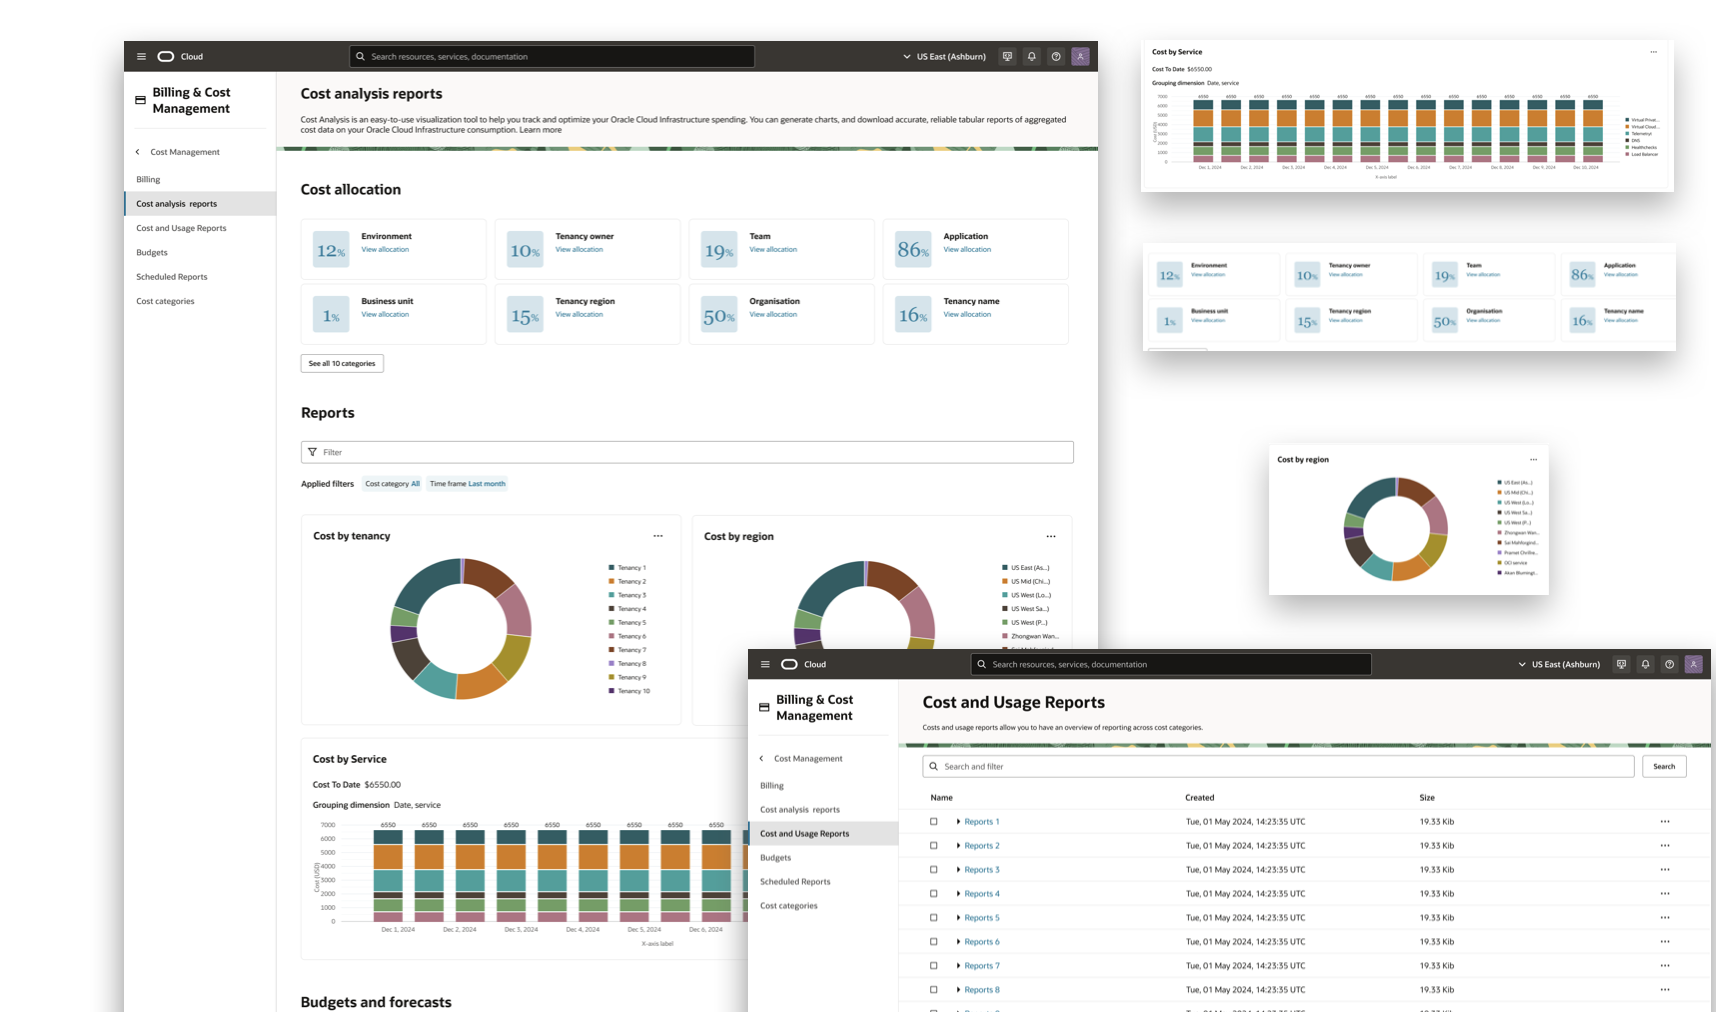Screen dimensions: 1716x1012
Task: View allocation for Team in Cost analysis window
Action: click(773, 249)
